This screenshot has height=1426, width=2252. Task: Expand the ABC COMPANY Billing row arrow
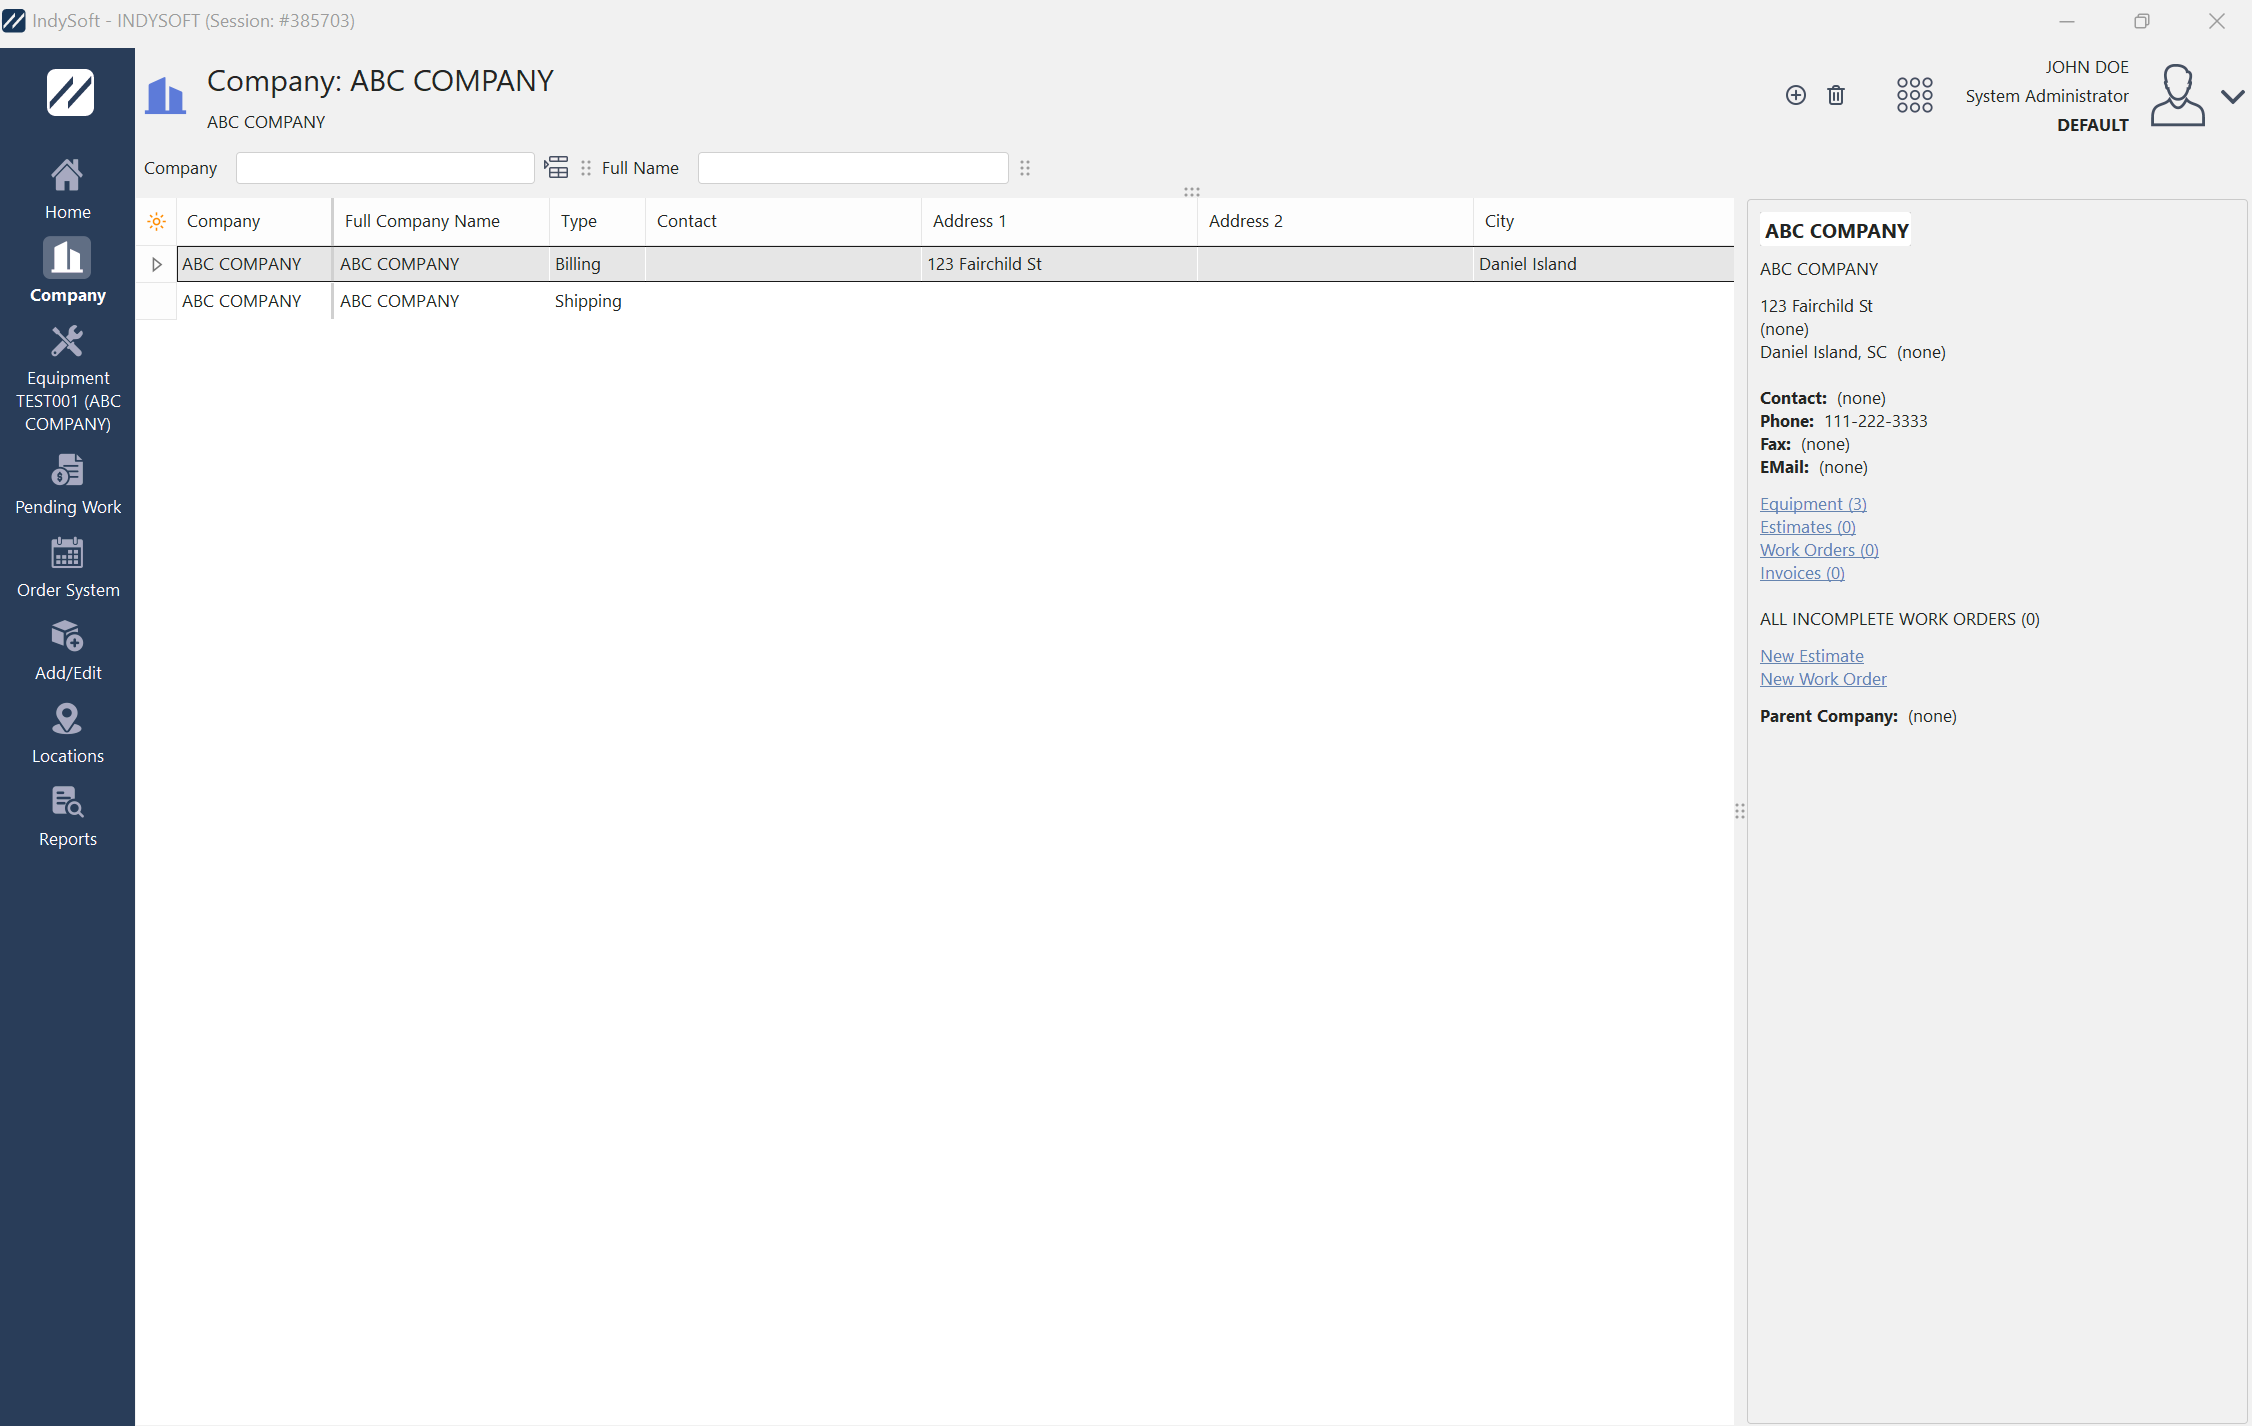pos(156,264)
